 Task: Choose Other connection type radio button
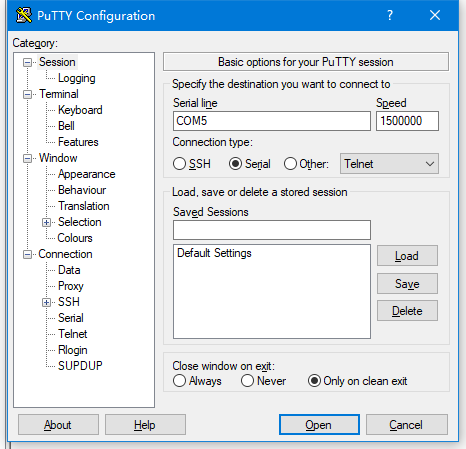click(290, 164)
